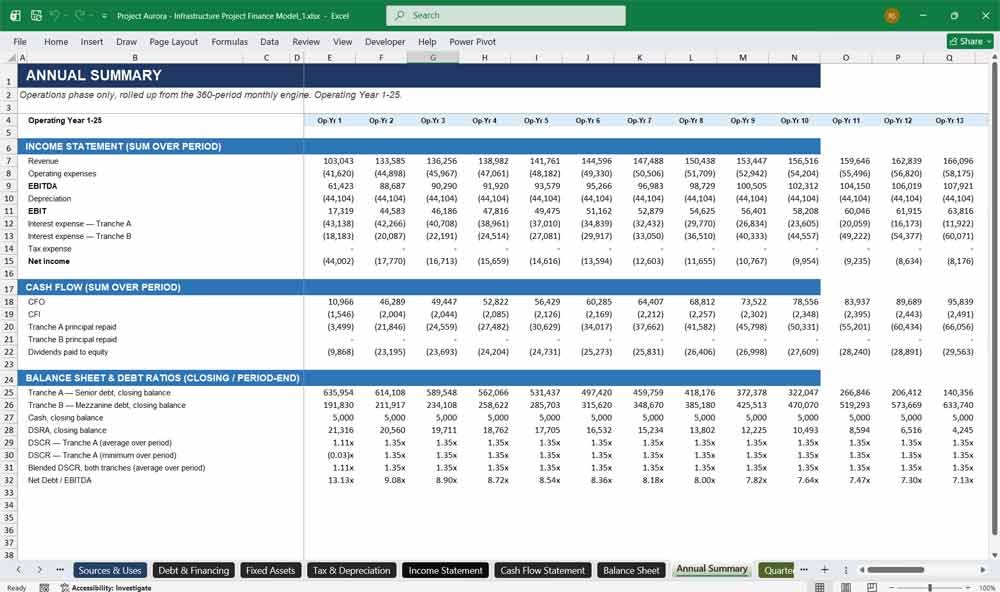Screen dimensions: 1000x592
Task: Click the horizontal scrollbar thumb
Action: coord(895,570)
